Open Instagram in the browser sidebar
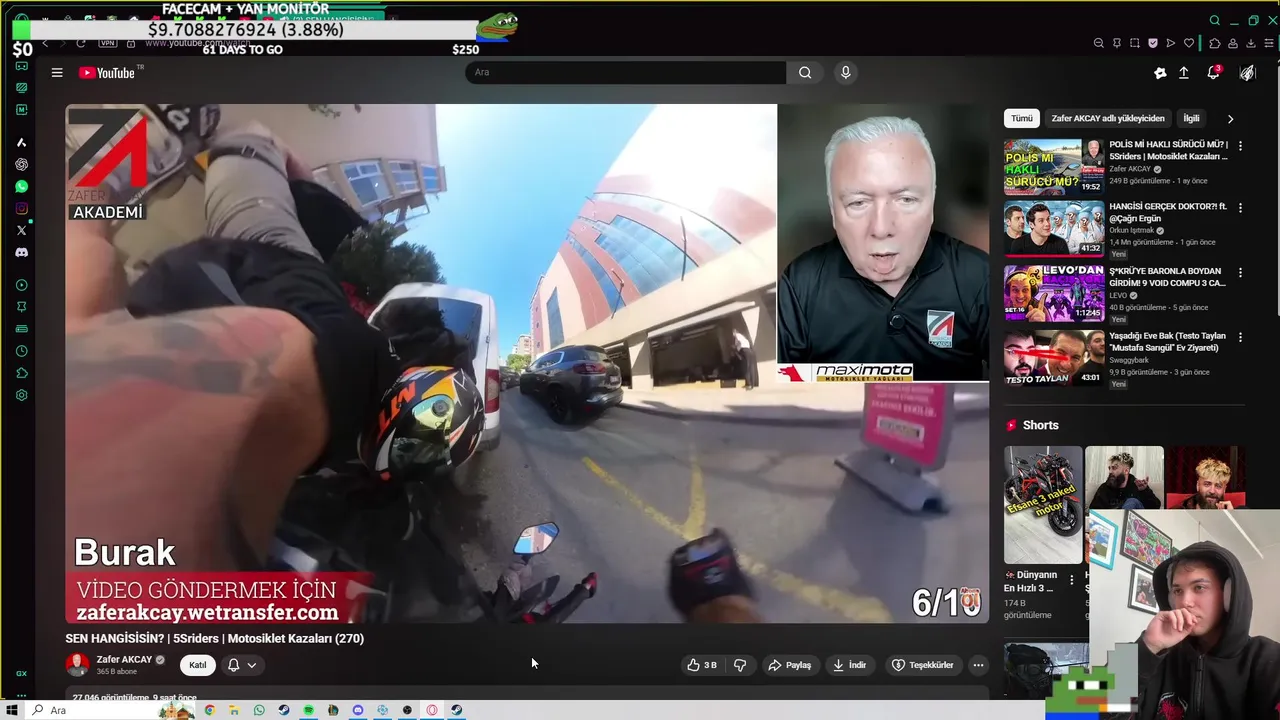Screen dimensions: 1280x720 [x=22, y=209]
